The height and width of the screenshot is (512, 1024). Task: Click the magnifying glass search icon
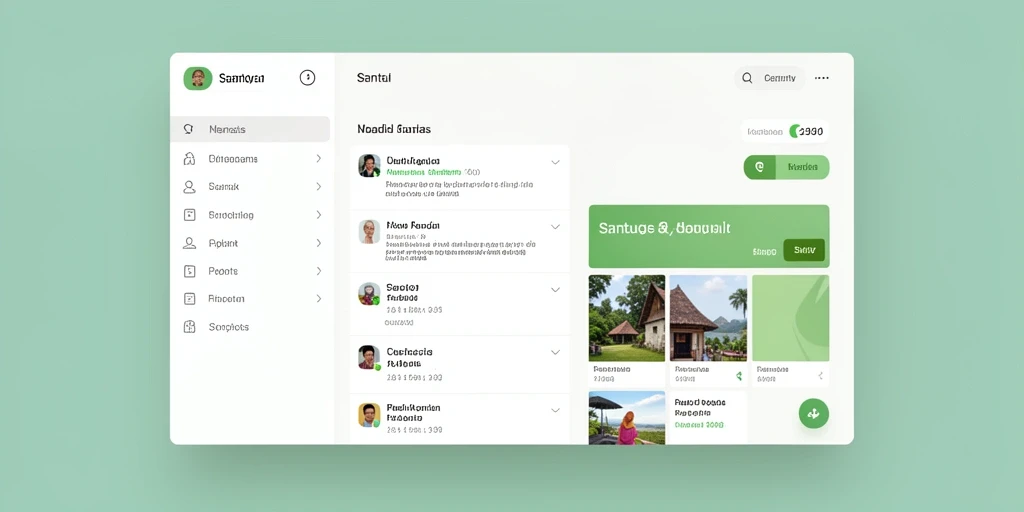click(x=747, y=78)
